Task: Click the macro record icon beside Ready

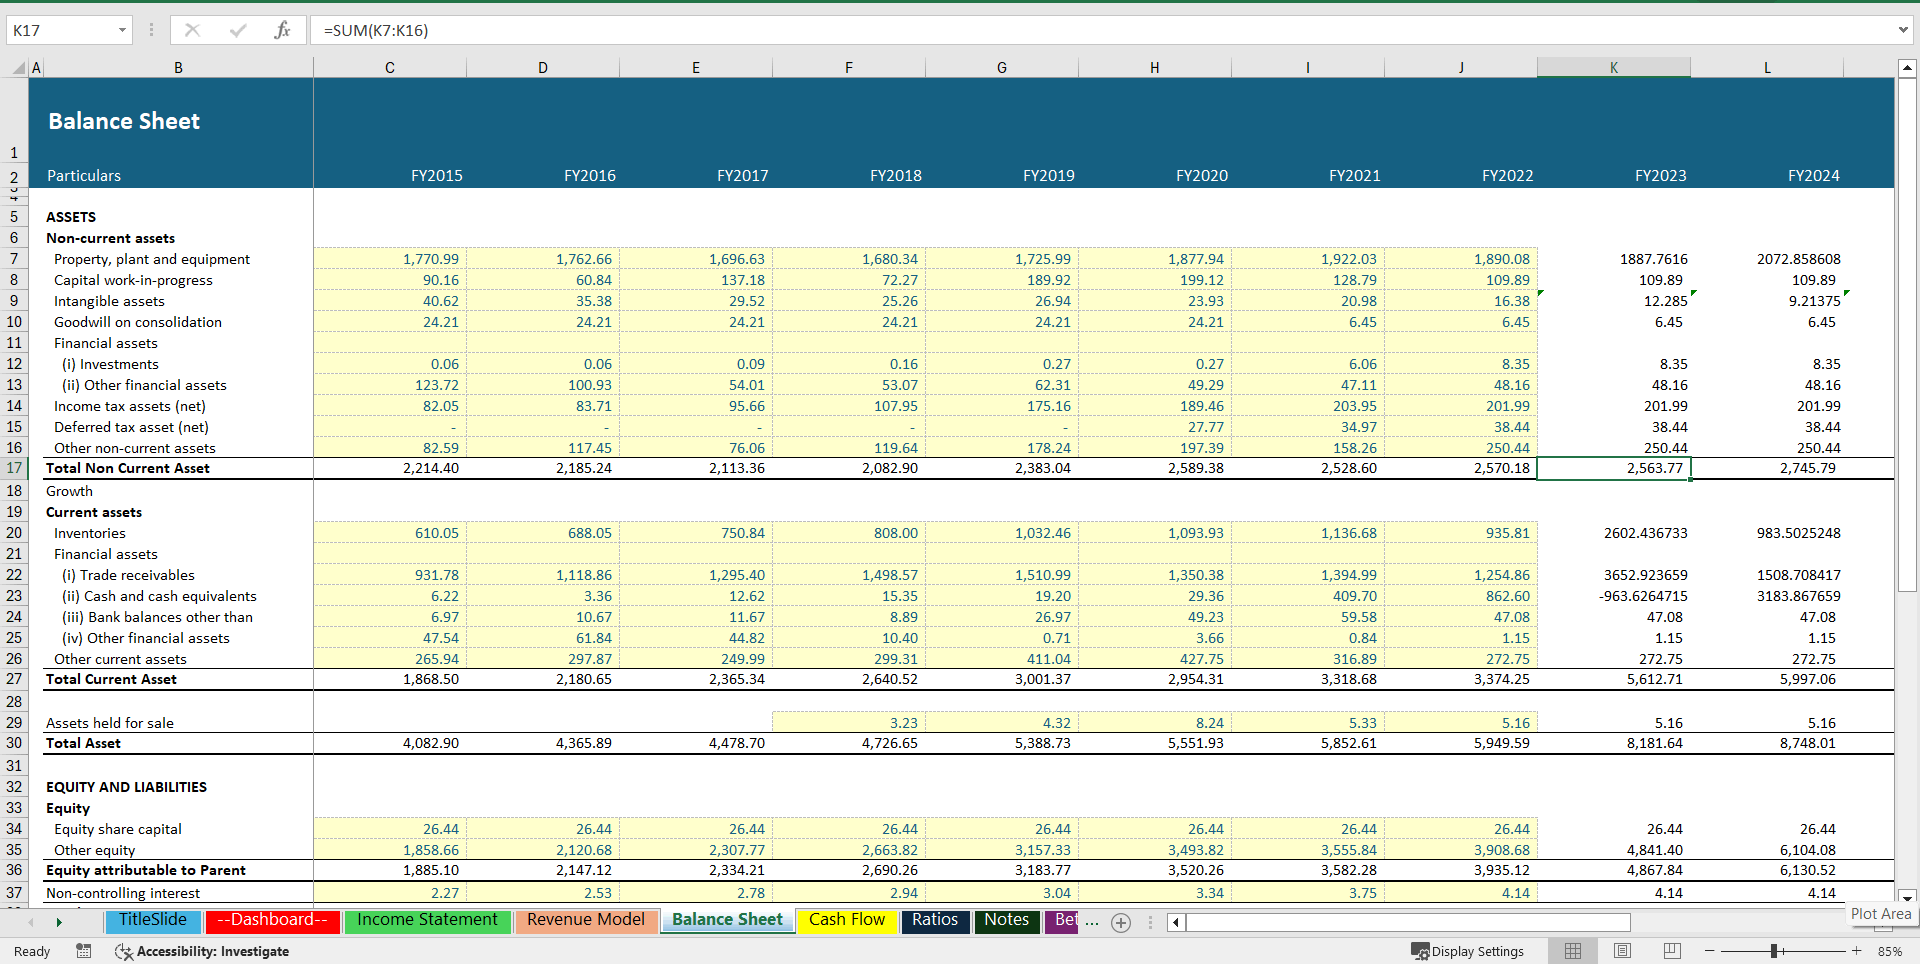Action: point(84,951)
